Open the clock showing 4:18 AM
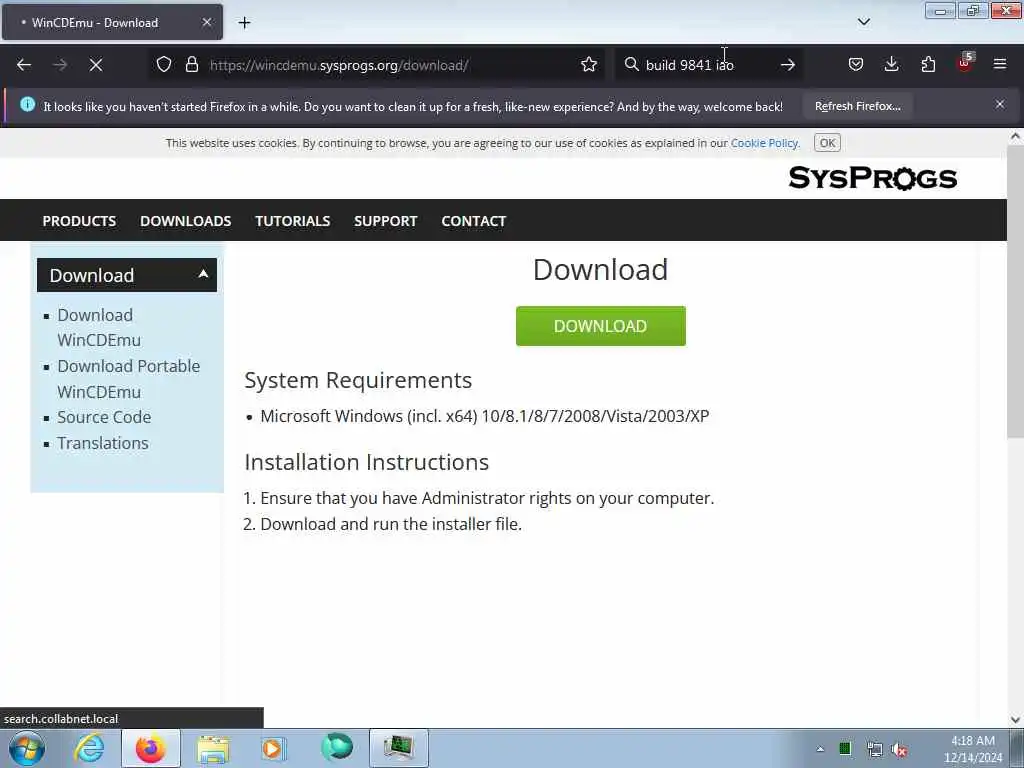The height and width of the screenshot is (768, 1024). pos(972,749)
